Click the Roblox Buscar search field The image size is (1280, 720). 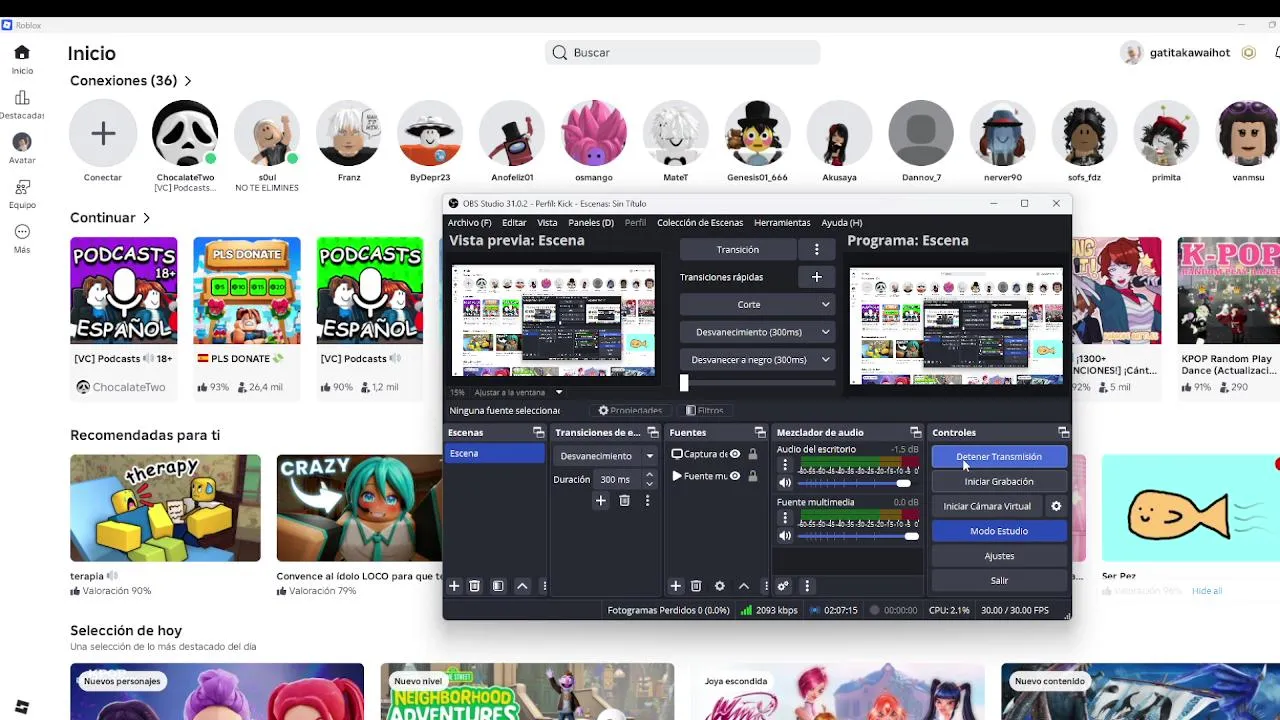coord(683,52)
